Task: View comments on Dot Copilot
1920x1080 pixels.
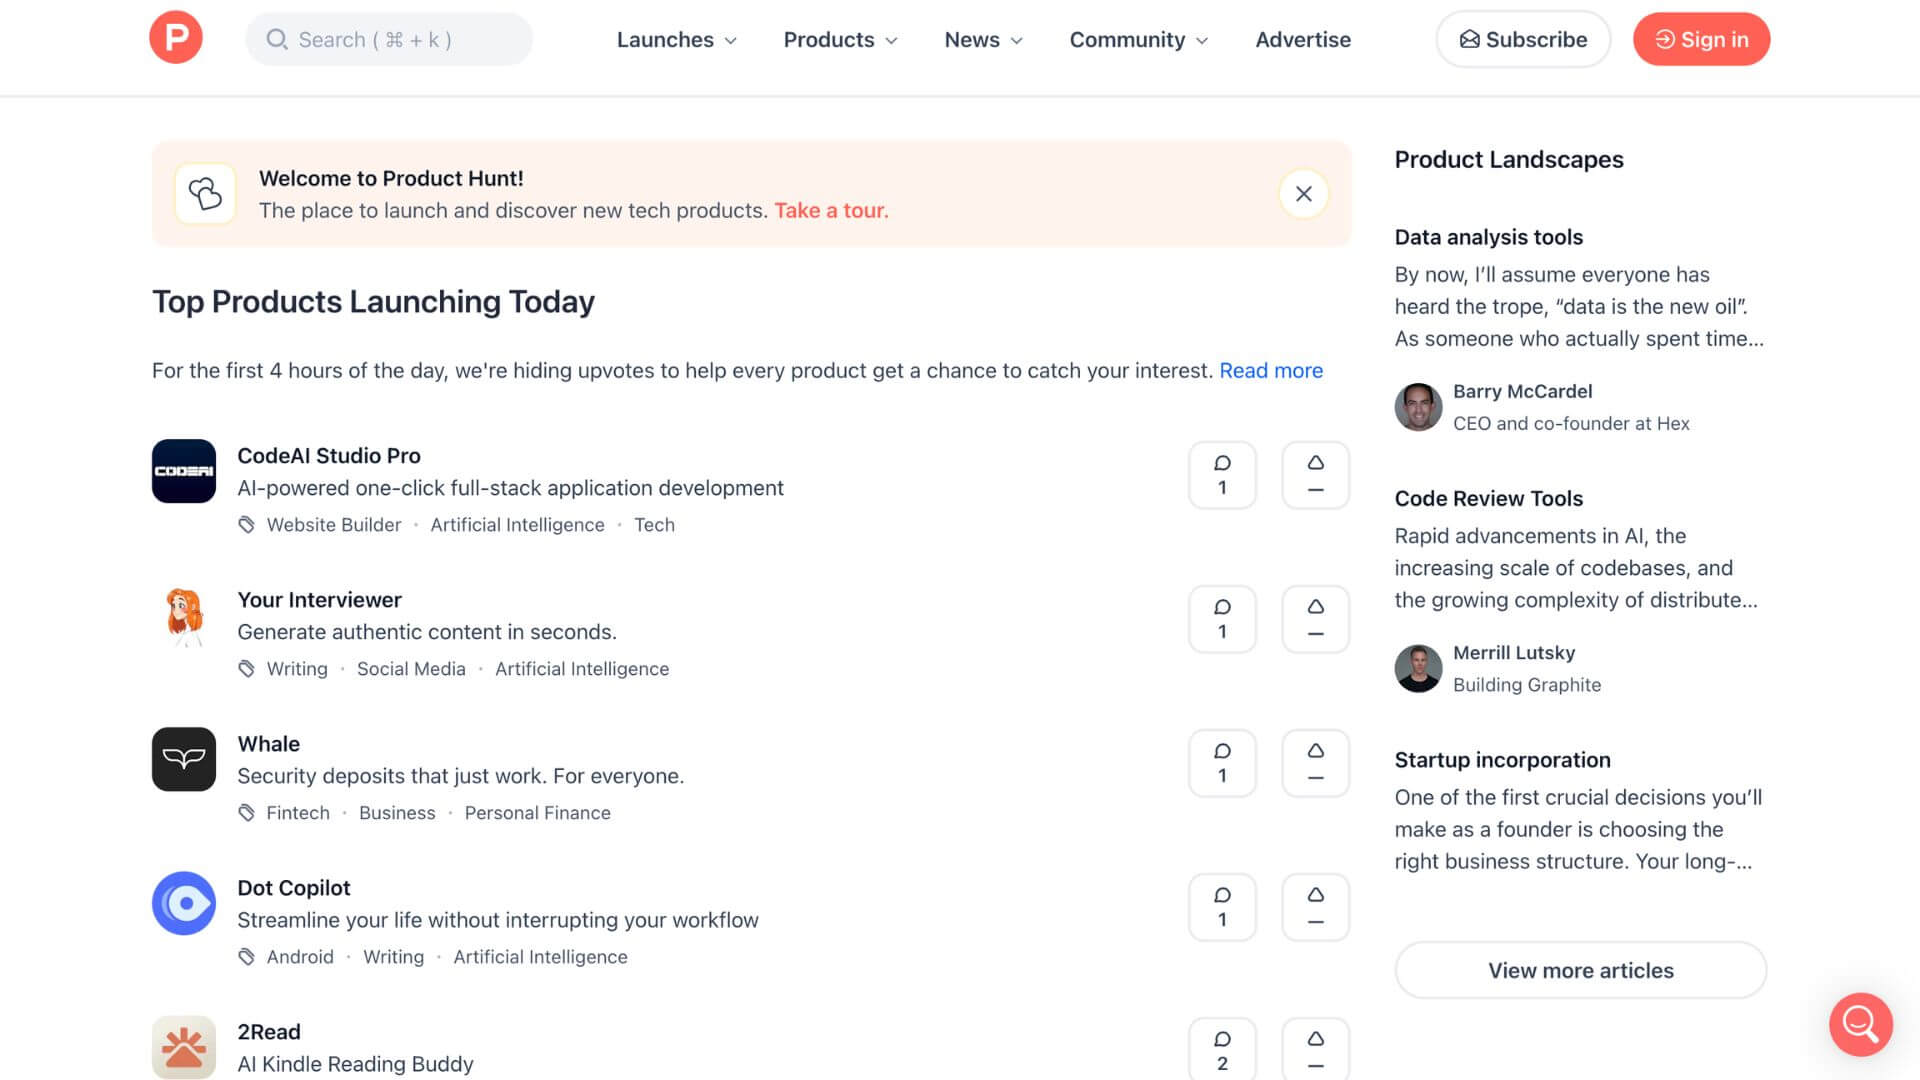Action: tap(1222, 907)
